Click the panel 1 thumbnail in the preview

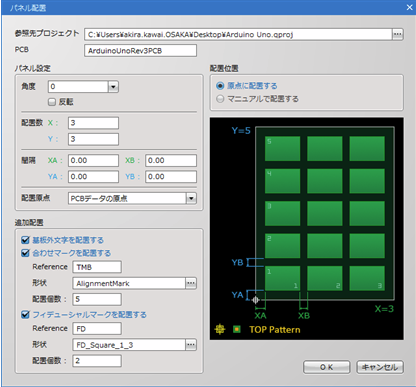click(x=282, y=278)
